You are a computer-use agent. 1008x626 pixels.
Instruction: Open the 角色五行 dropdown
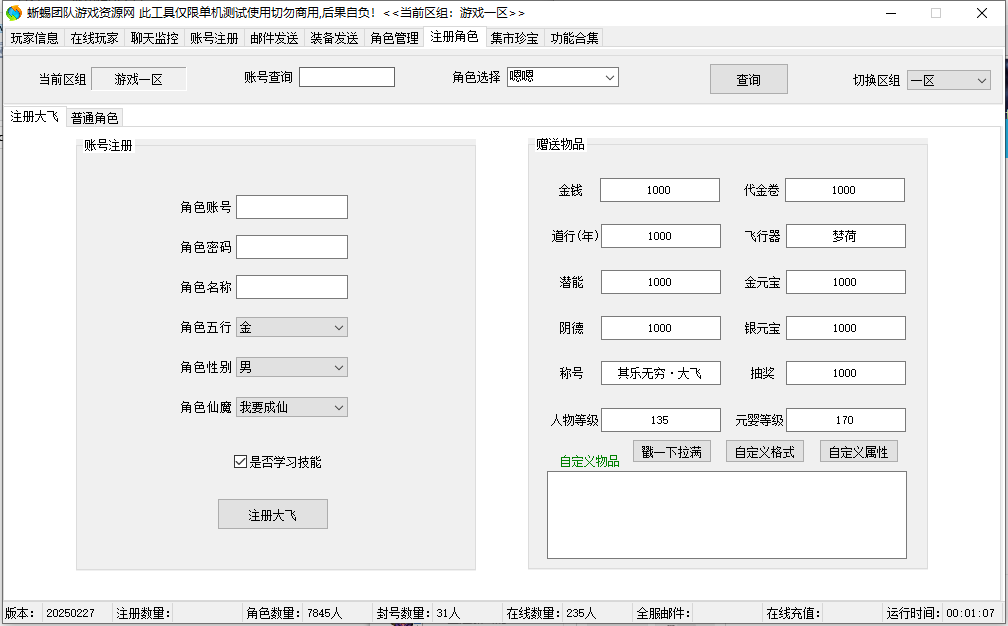click(291, 327)
